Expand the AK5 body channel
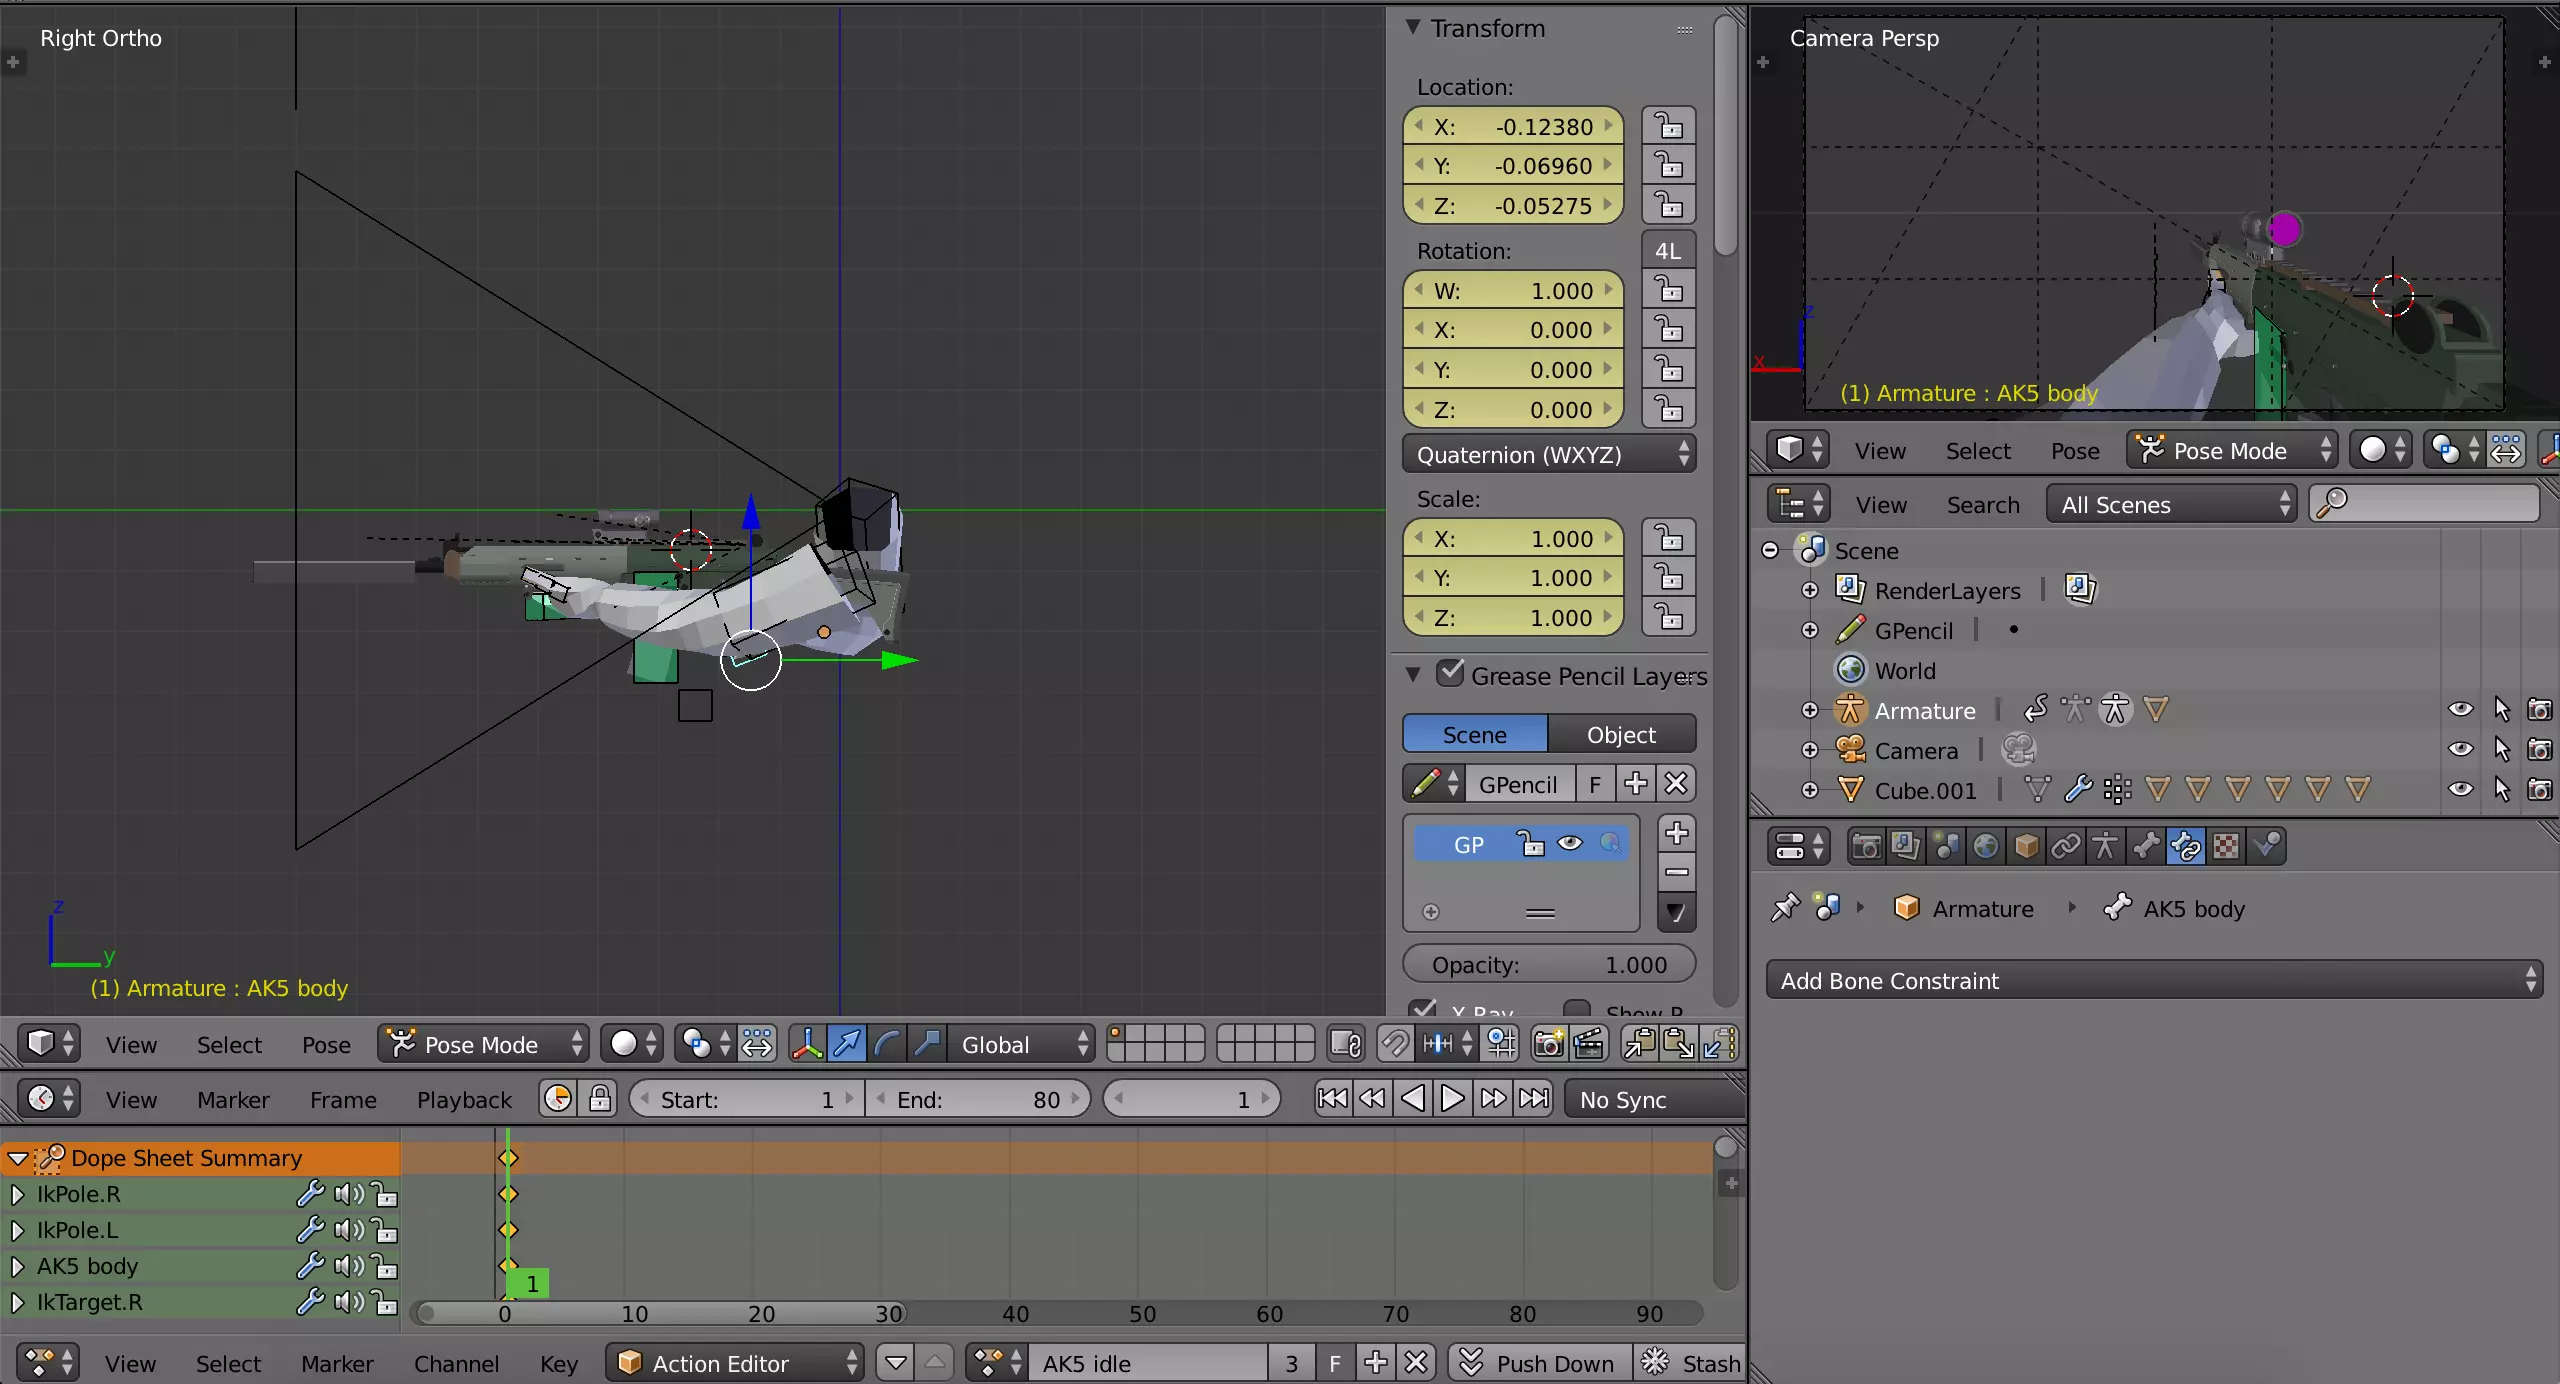 [x=17, y=1266]
